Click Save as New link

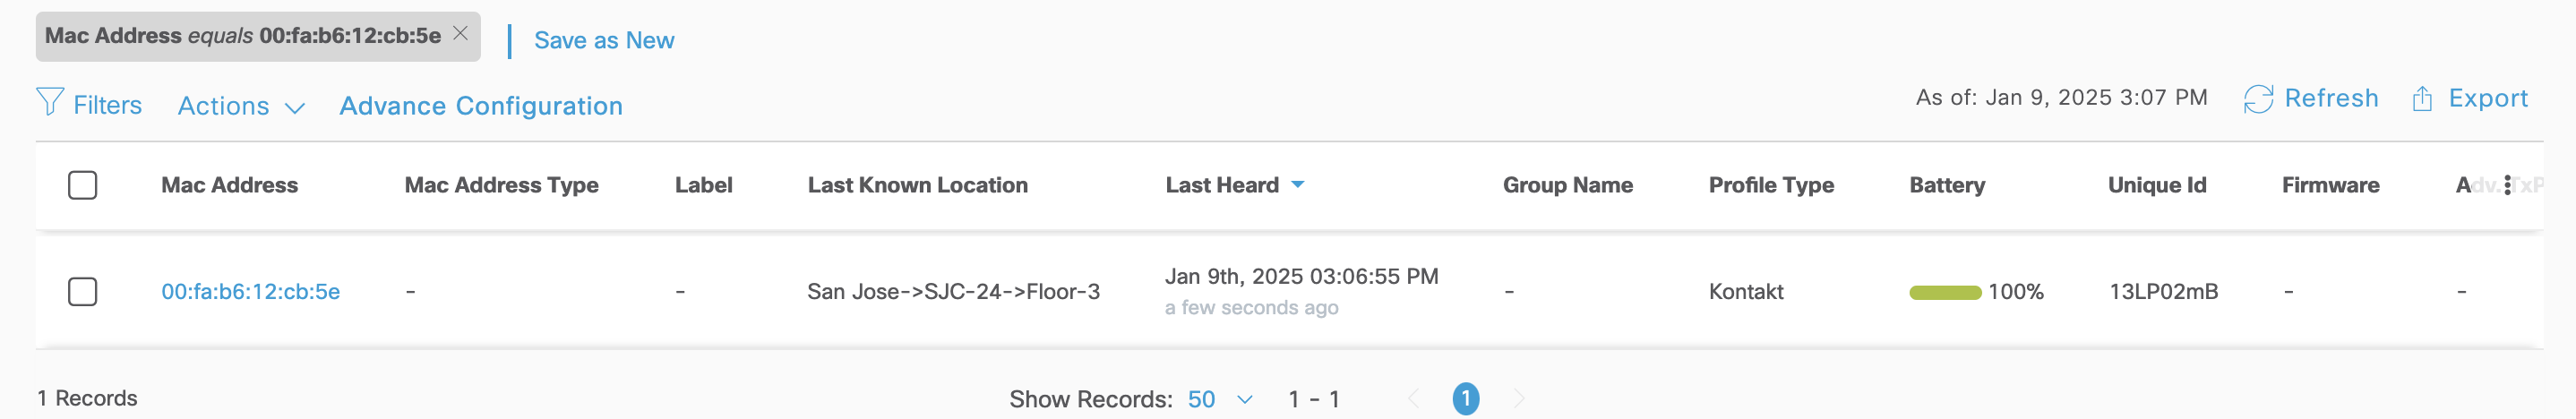pyautogui.click(x=604, y=40)
